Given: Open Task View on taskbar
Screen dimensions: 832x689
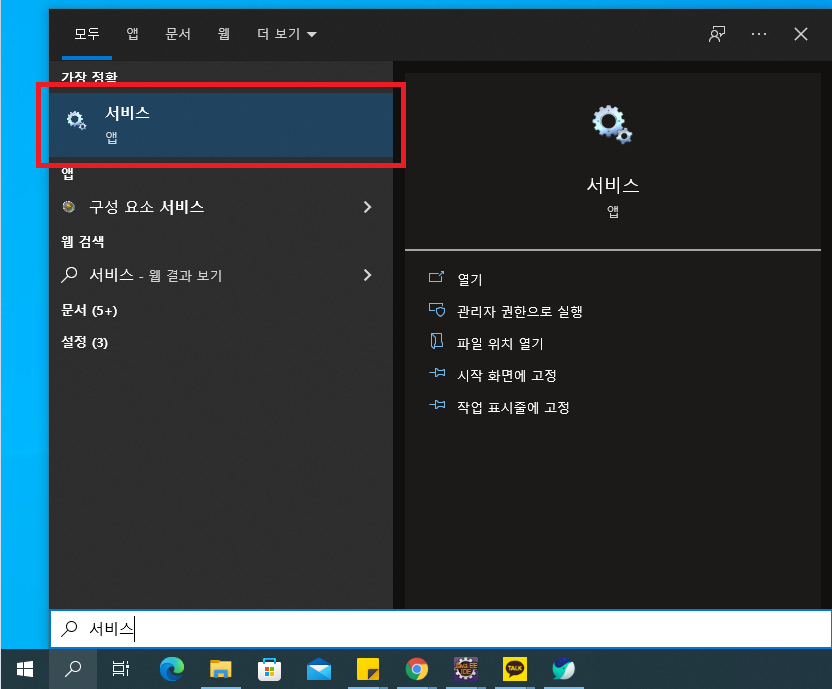Looking at the screenshot, I should point(121,669).
